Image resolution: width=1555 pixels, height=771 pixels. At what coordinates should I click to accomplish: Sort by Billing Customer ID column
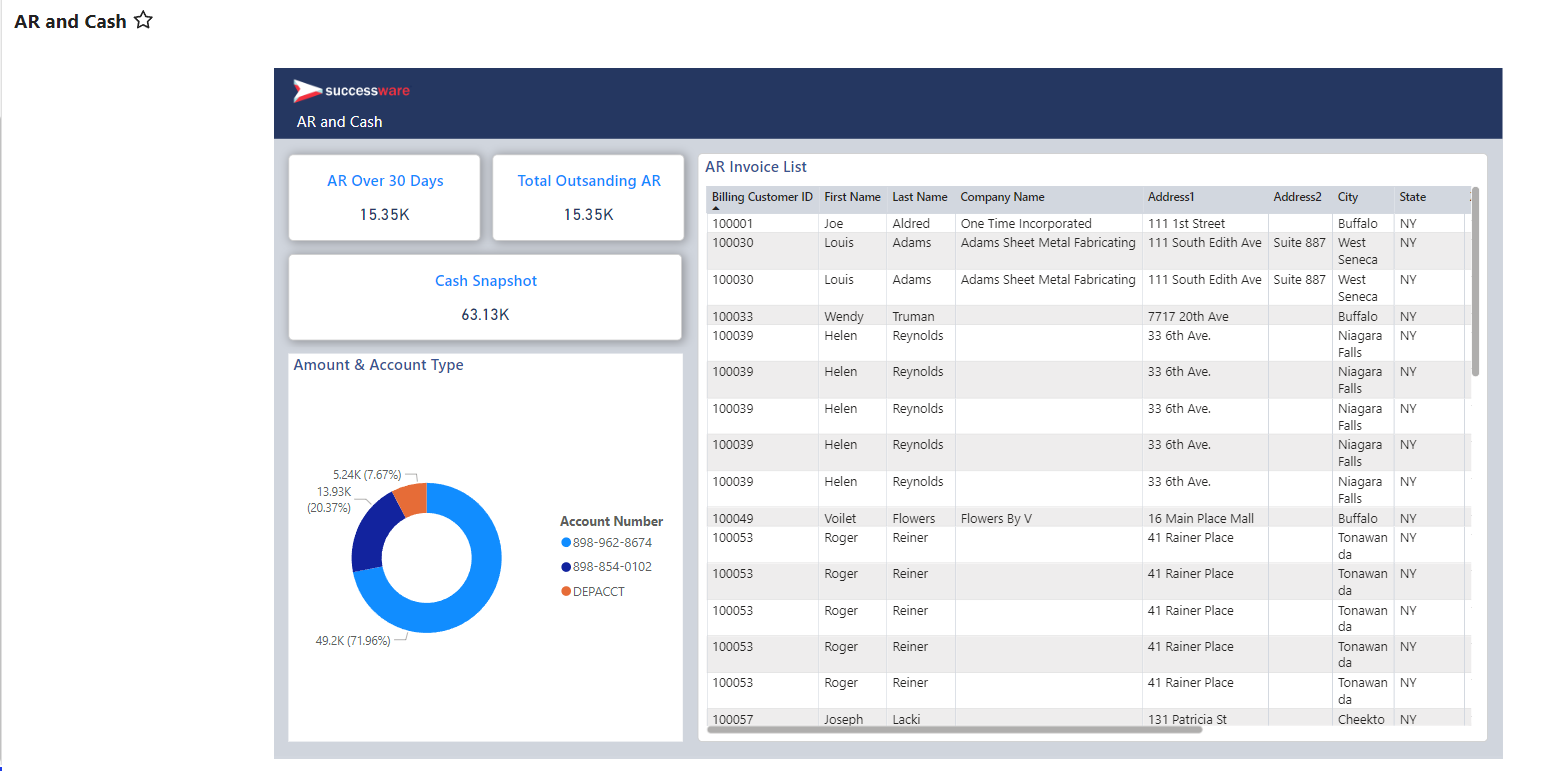762,197
